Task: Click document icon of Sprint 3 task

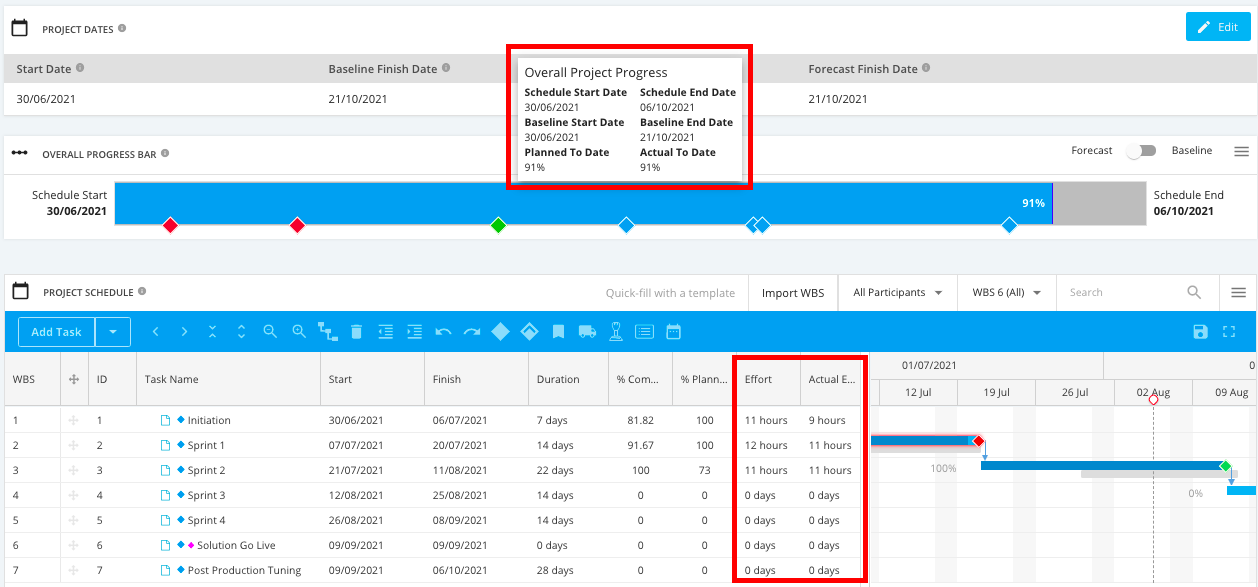Action: [x=166, y=495]
